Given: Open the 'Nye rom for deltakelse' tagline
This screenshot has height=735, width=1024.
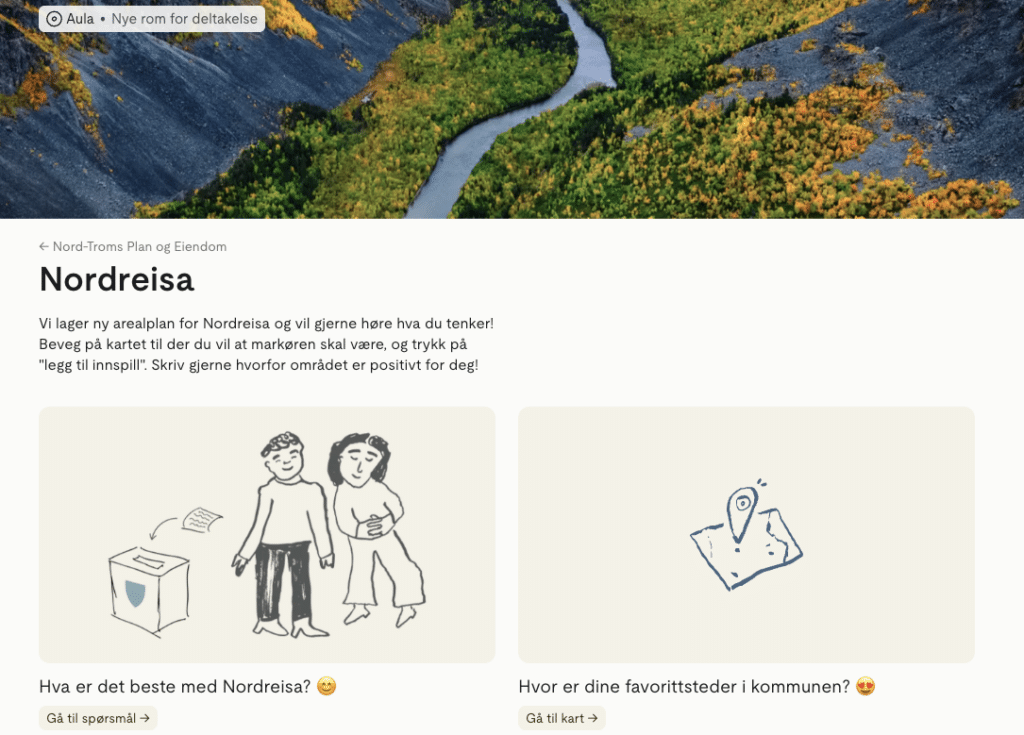Looking at the screenshot, I should [x=184, y=19].
